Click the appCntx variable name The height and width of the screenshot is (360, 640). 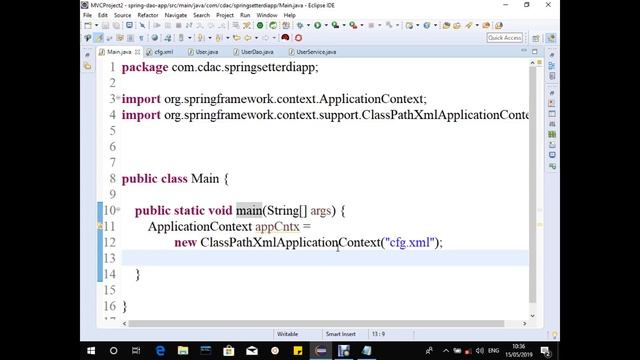(x=278, y=227)
